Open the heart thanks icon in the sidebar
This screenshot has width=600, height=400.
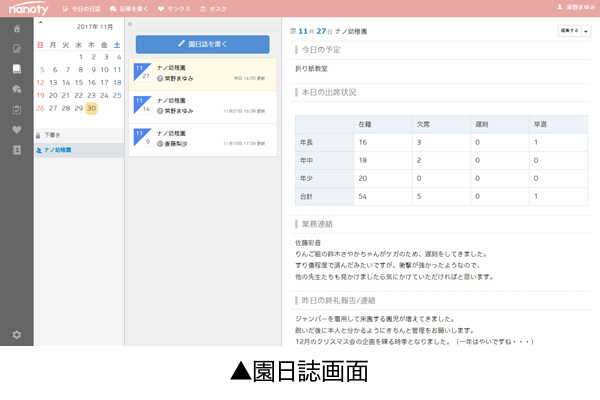click(x=16, y=129)
